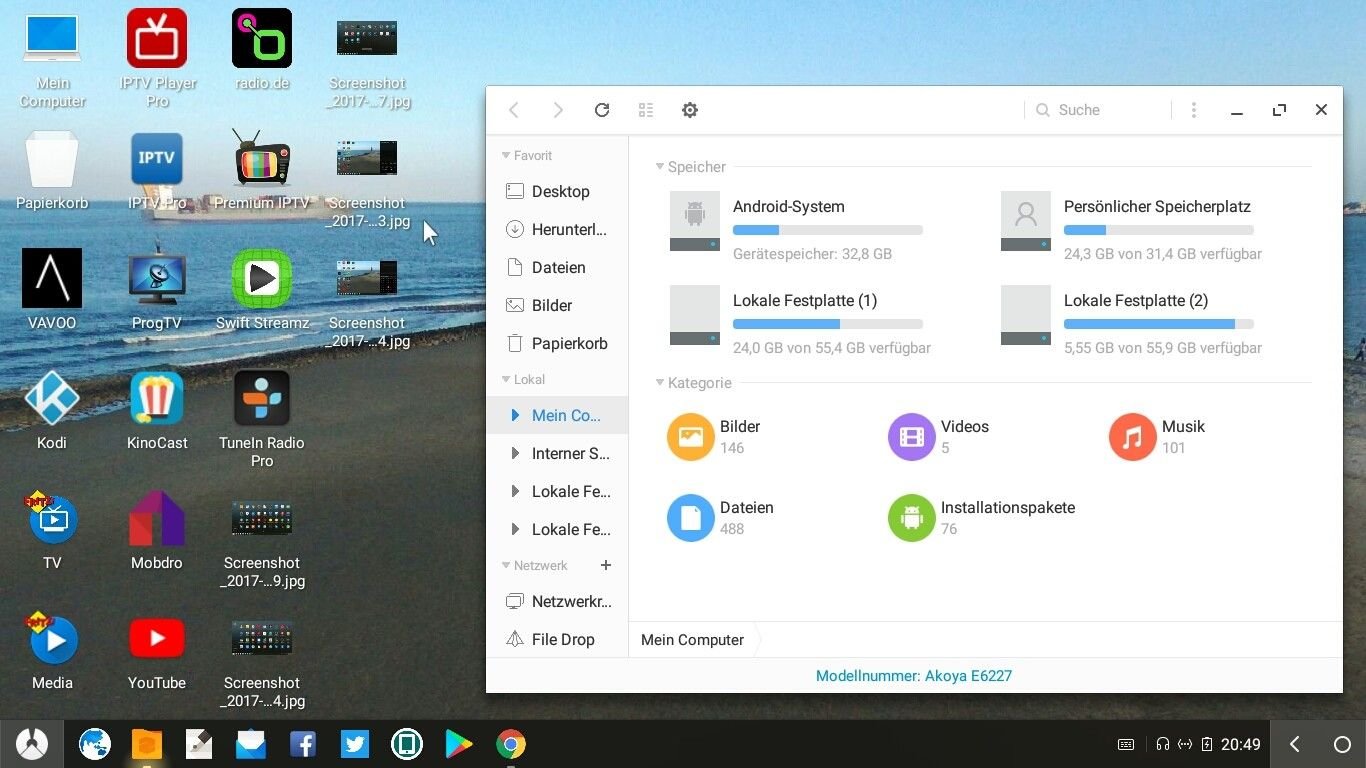
Task: Collapse the Lokal sidebar section
Action: click(506, 380)
